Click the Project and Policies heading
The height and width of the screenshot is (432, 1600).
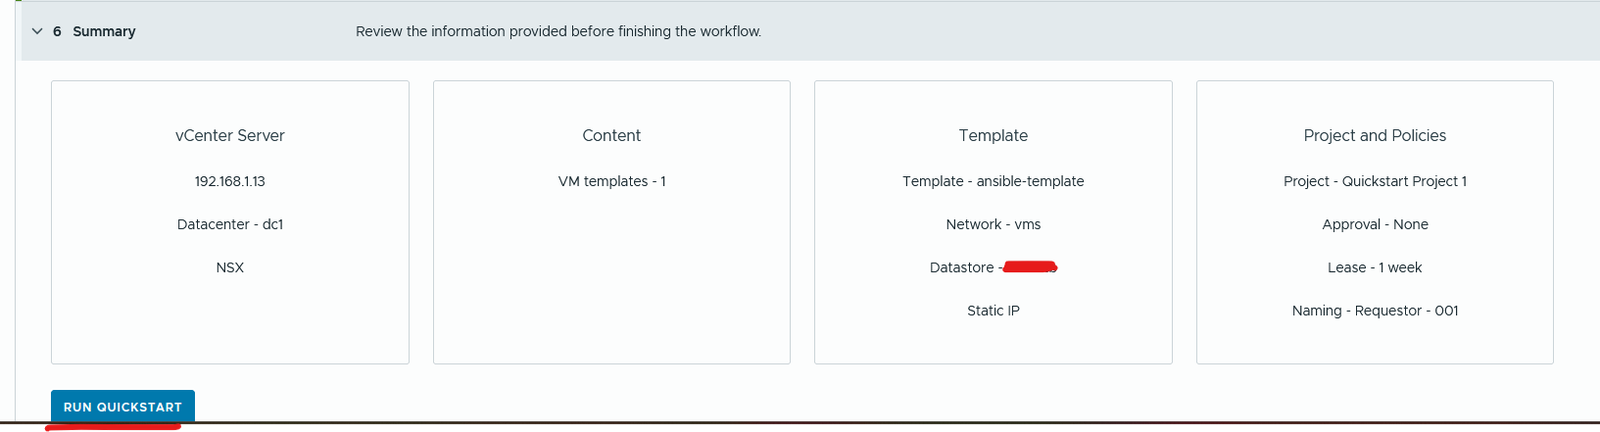pos(1375,135)
